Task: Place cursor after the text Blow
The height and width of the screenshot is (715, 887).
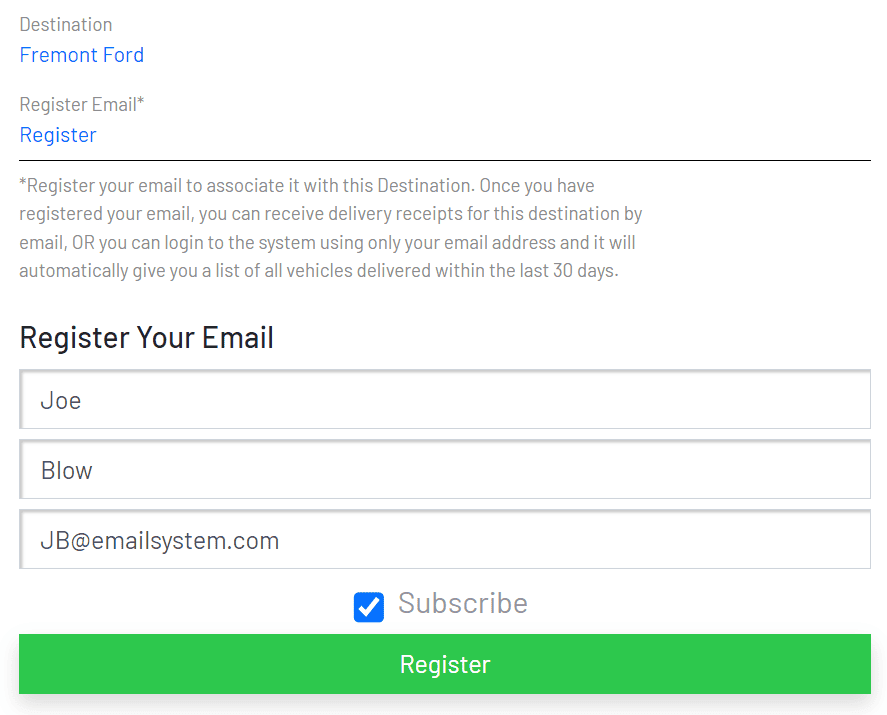Action: click(x=94, y=470)
